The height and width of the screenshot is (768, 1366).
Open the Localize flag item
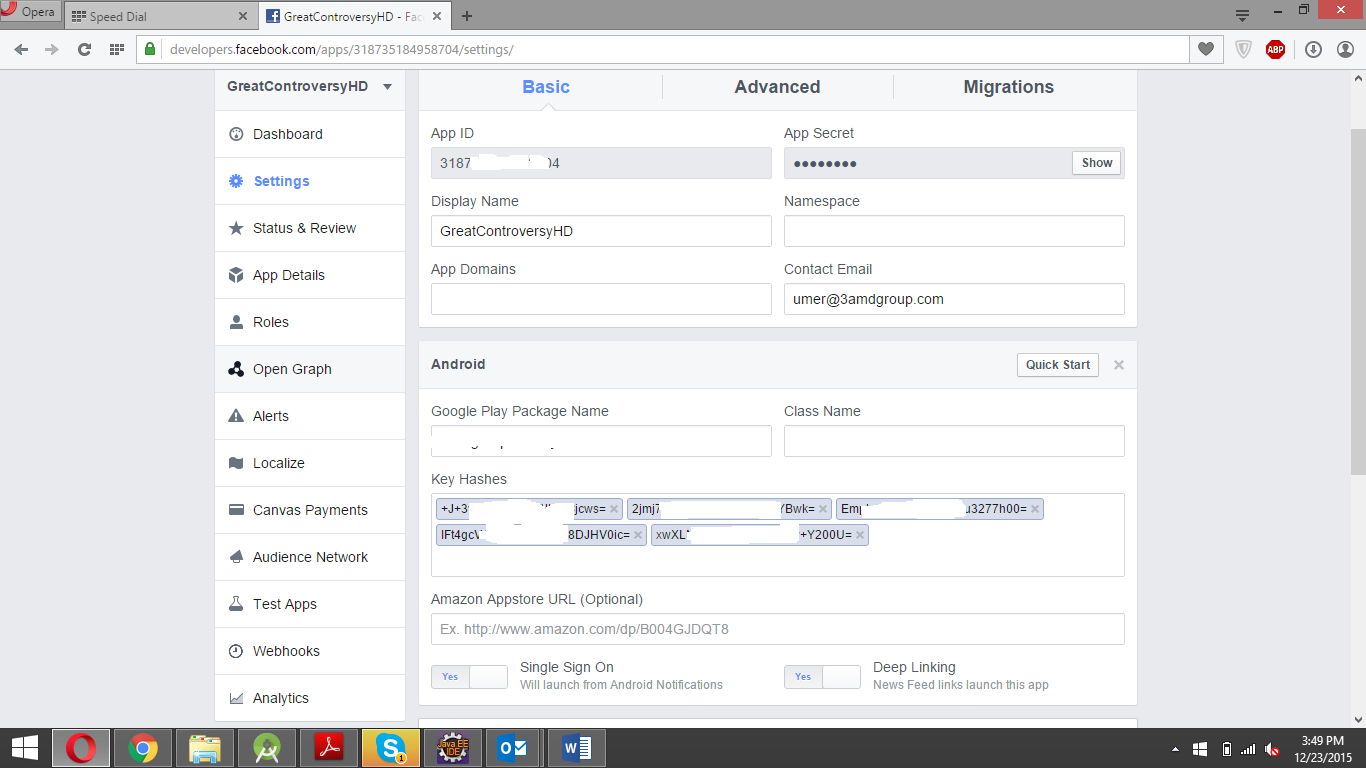click(310, 463)
